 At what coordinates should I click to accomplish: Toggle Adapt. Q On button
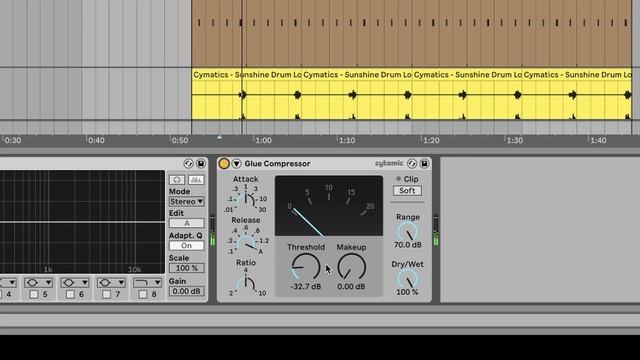point(187,246)
